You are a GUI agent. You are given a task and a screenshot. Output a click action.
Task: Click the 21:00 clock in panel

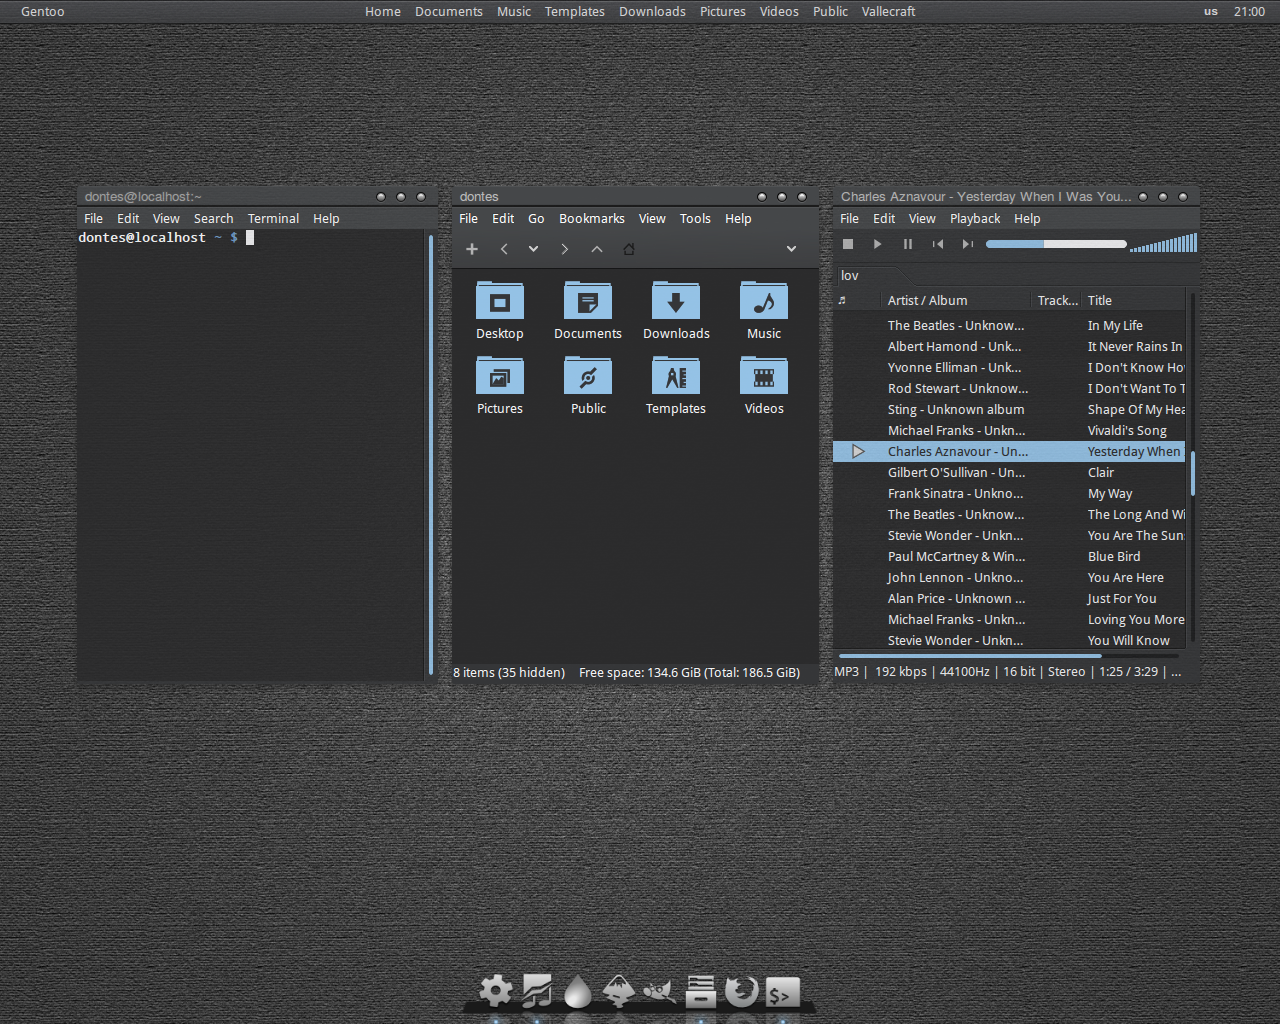(x=1250, y=11)
